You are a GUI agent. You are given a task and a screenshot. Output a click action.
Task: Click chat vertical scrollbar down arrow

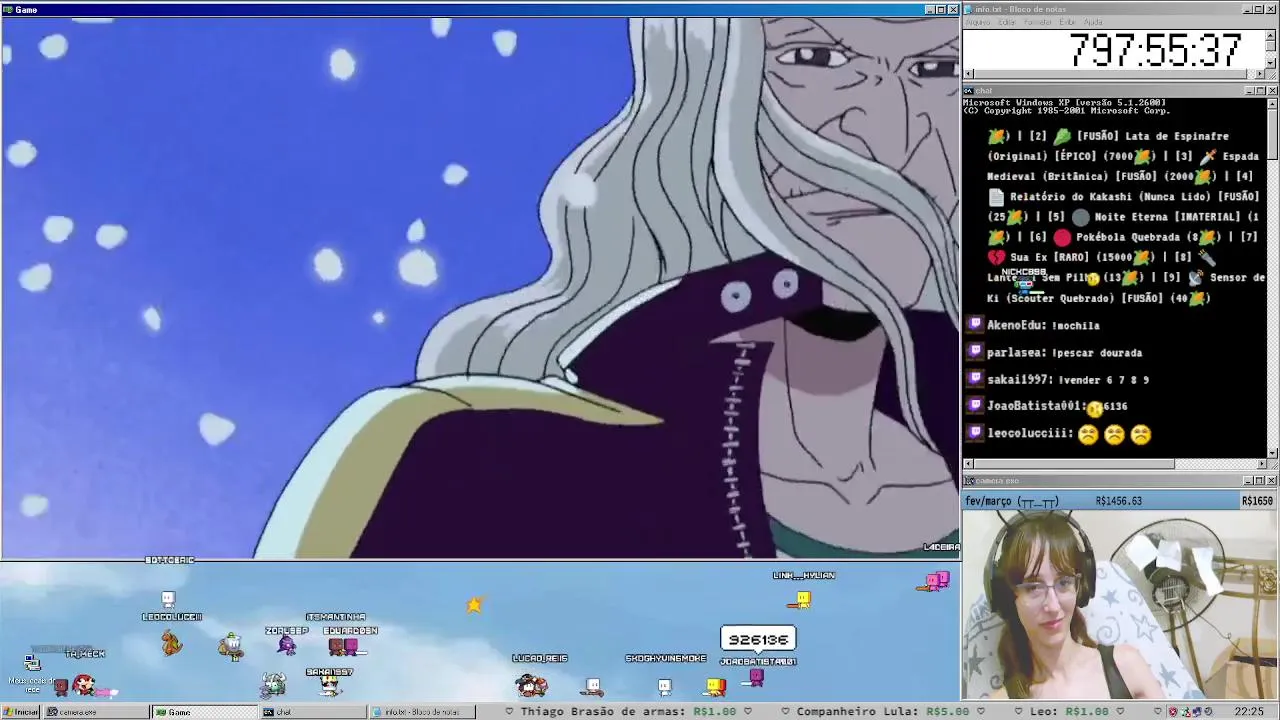click(1272, 453)
